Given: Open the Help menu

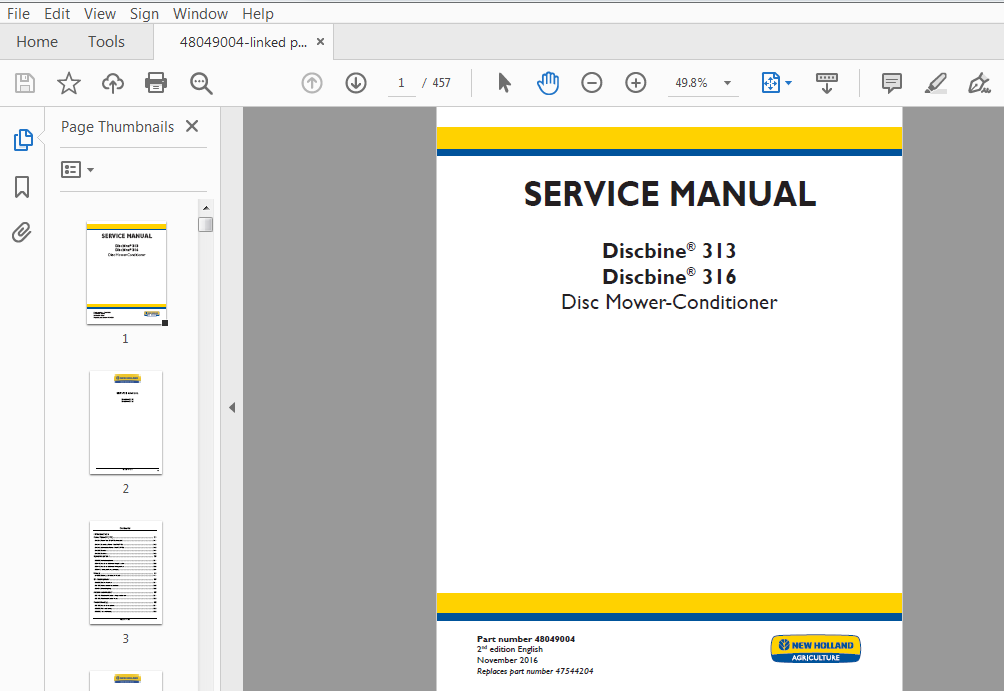Looking at the screenshot, I should 258,13.
